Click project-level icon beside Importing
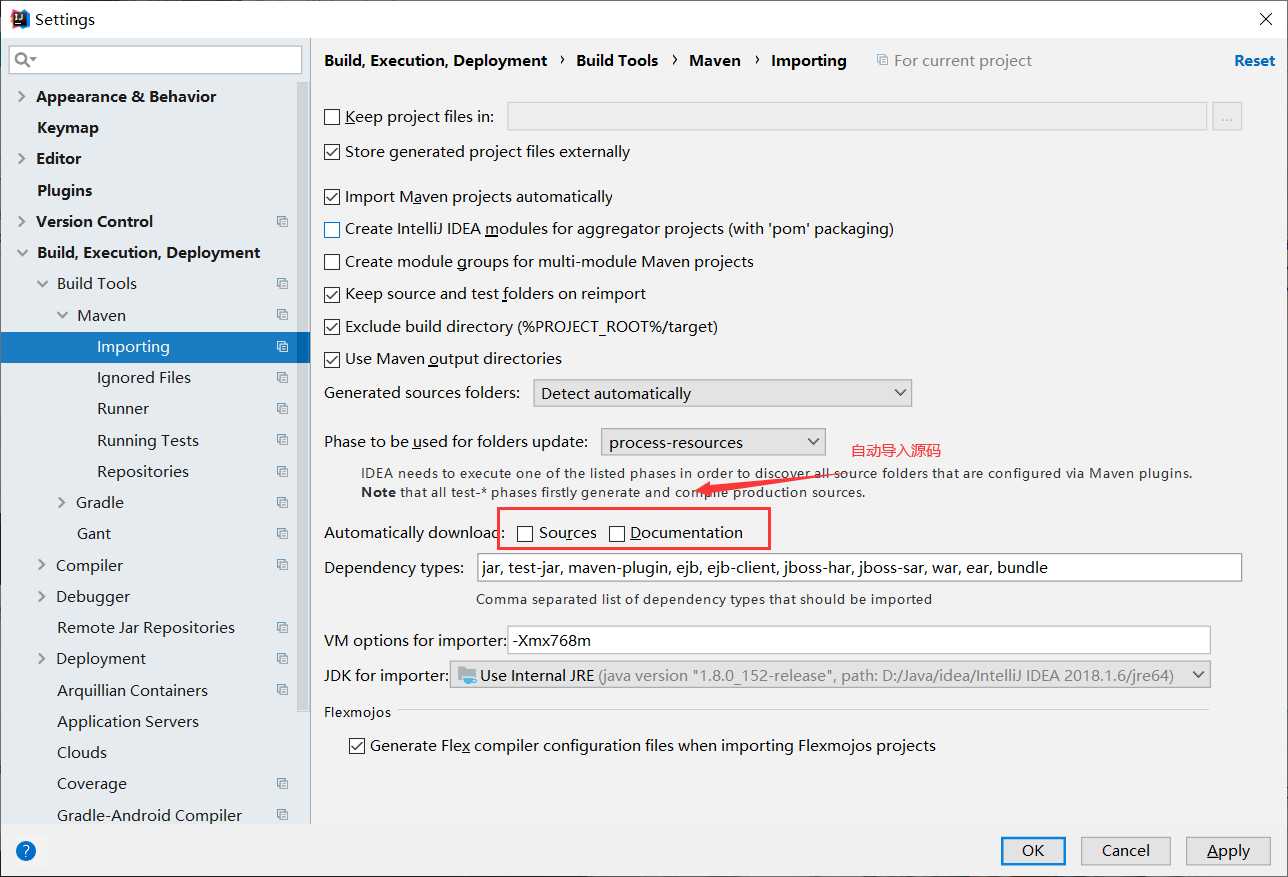Screen dimensions: 1288x877 tap(282, 347)
